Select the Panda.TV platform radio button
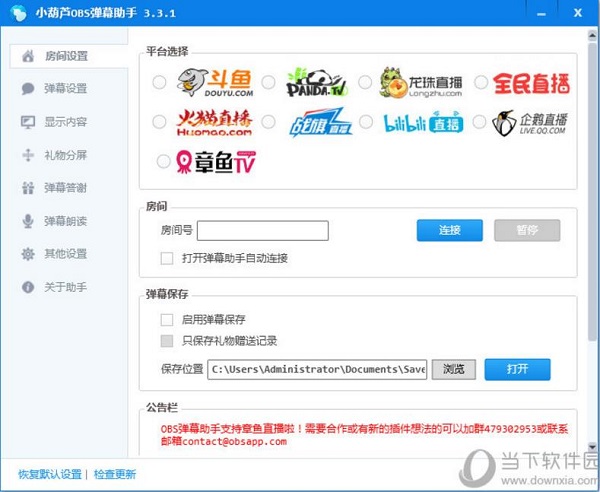600x492 pixels. 268,82
